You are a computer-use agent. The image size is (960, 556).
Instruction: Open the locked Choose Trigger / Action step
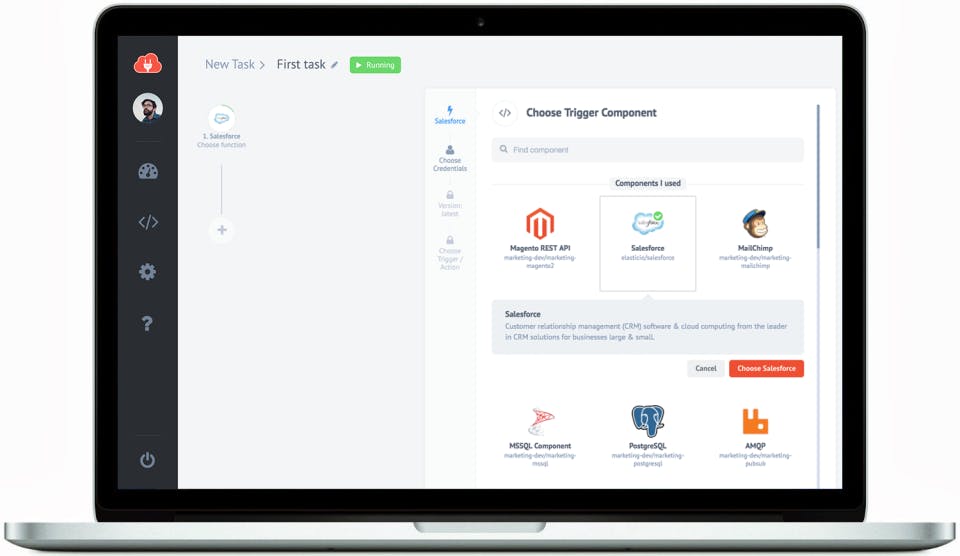450,254
